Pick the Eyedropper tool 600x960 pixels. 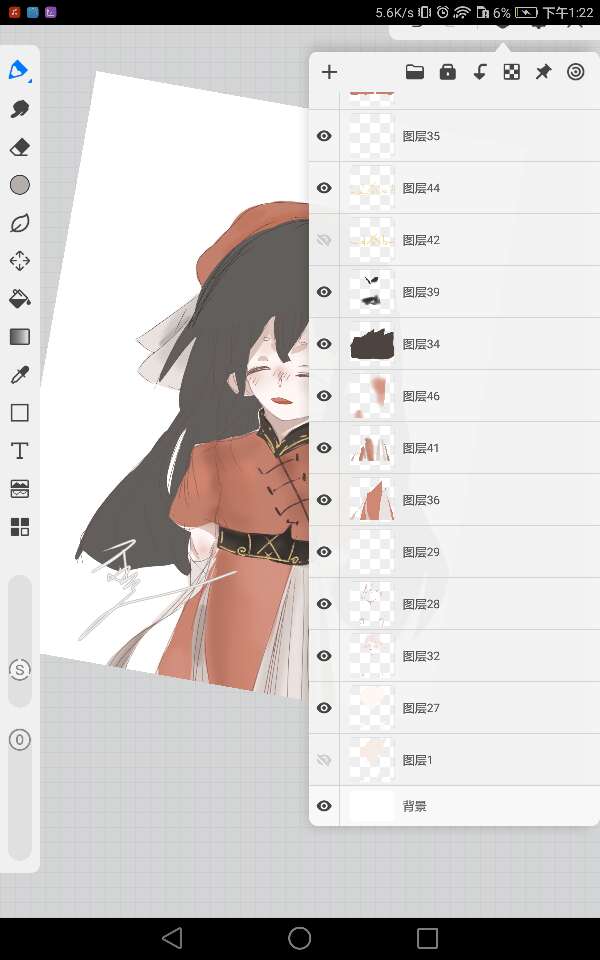tap(19, 375)
